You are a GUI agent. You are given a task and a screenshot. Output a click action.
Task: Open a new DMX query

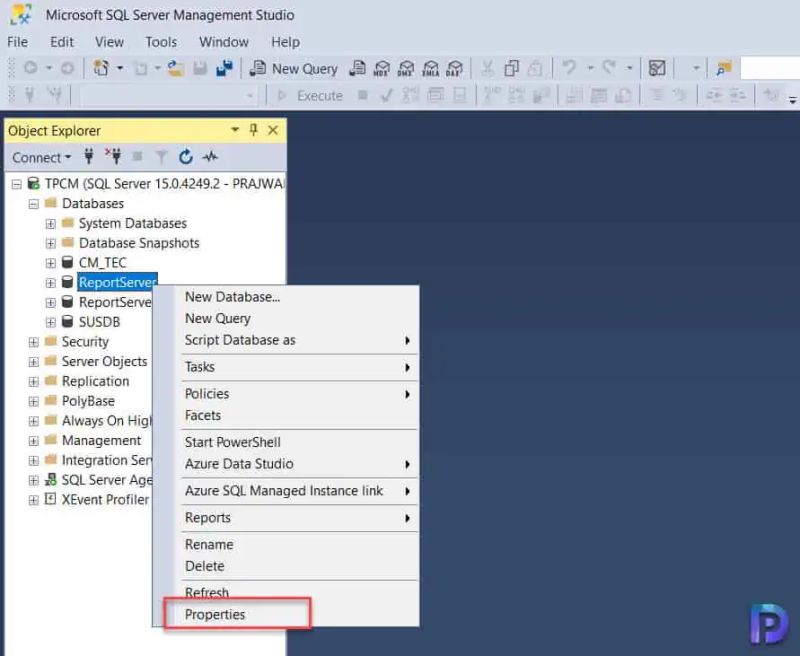point(404,68)
